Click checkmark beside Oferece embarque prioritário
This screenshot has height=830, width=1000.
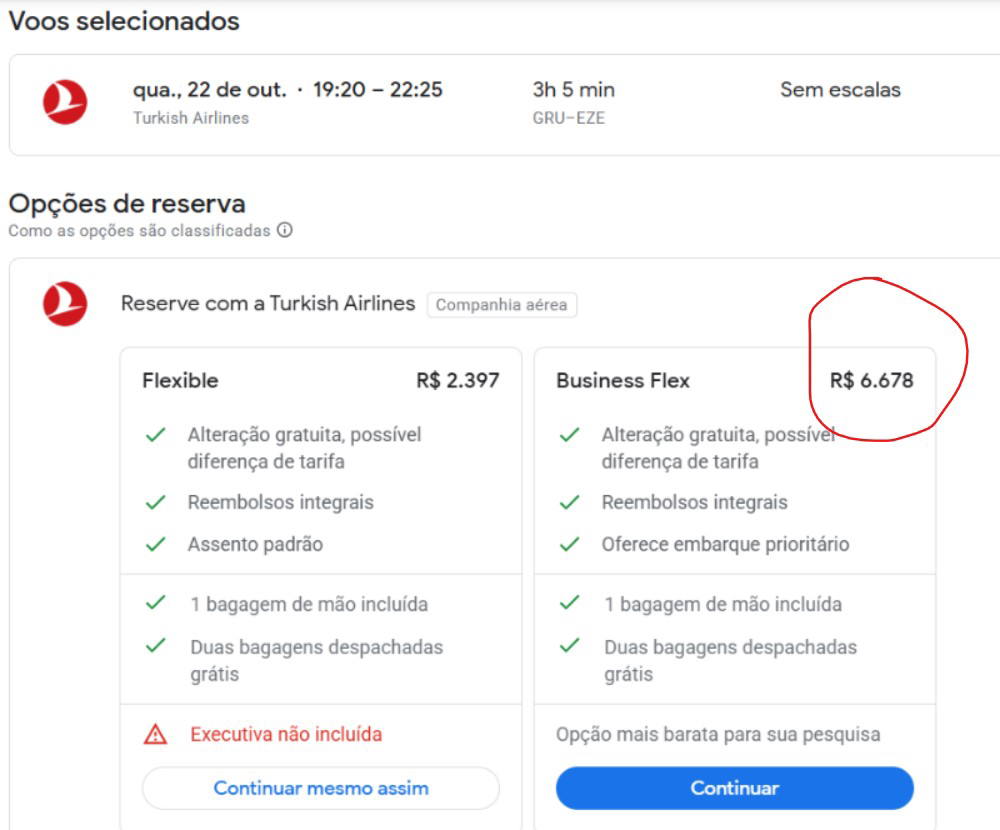569,545
